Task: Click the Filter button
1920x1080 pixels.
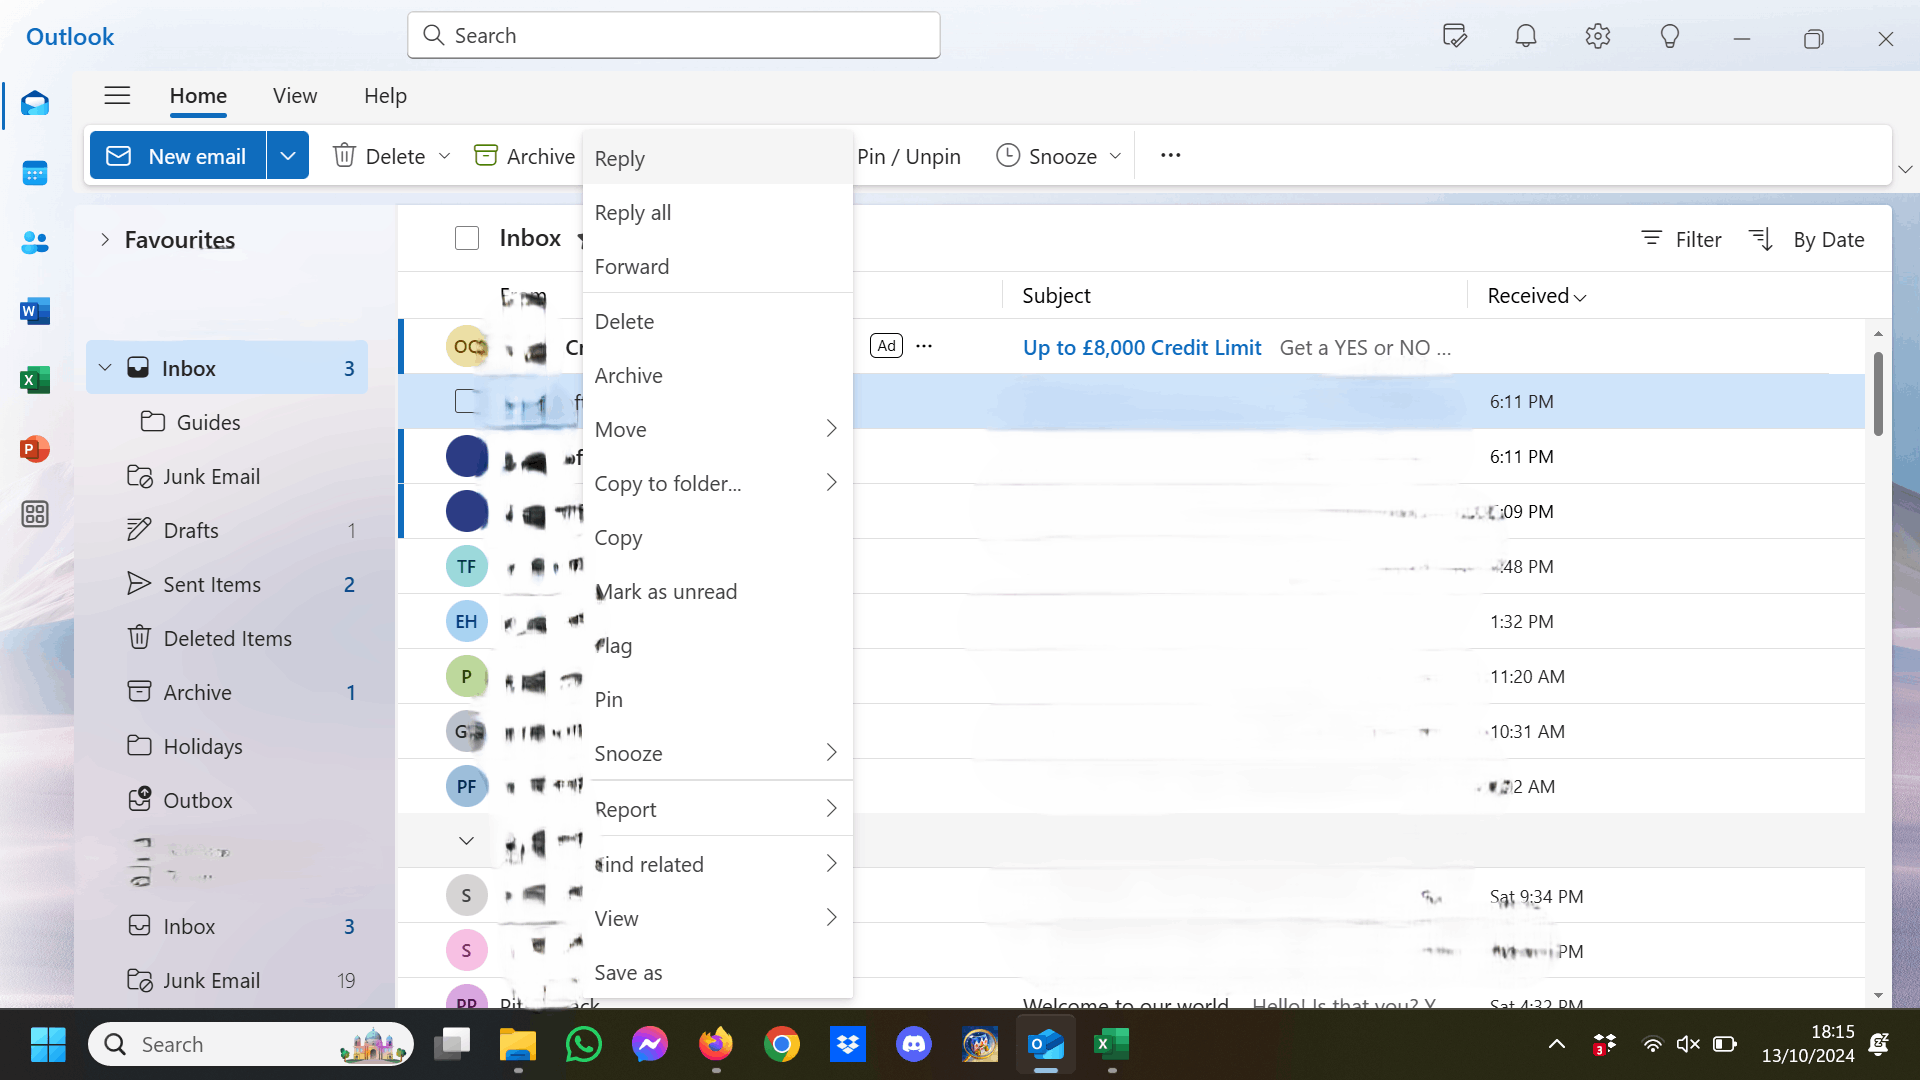Action: pyautogui.click(x=1682, y=239)
